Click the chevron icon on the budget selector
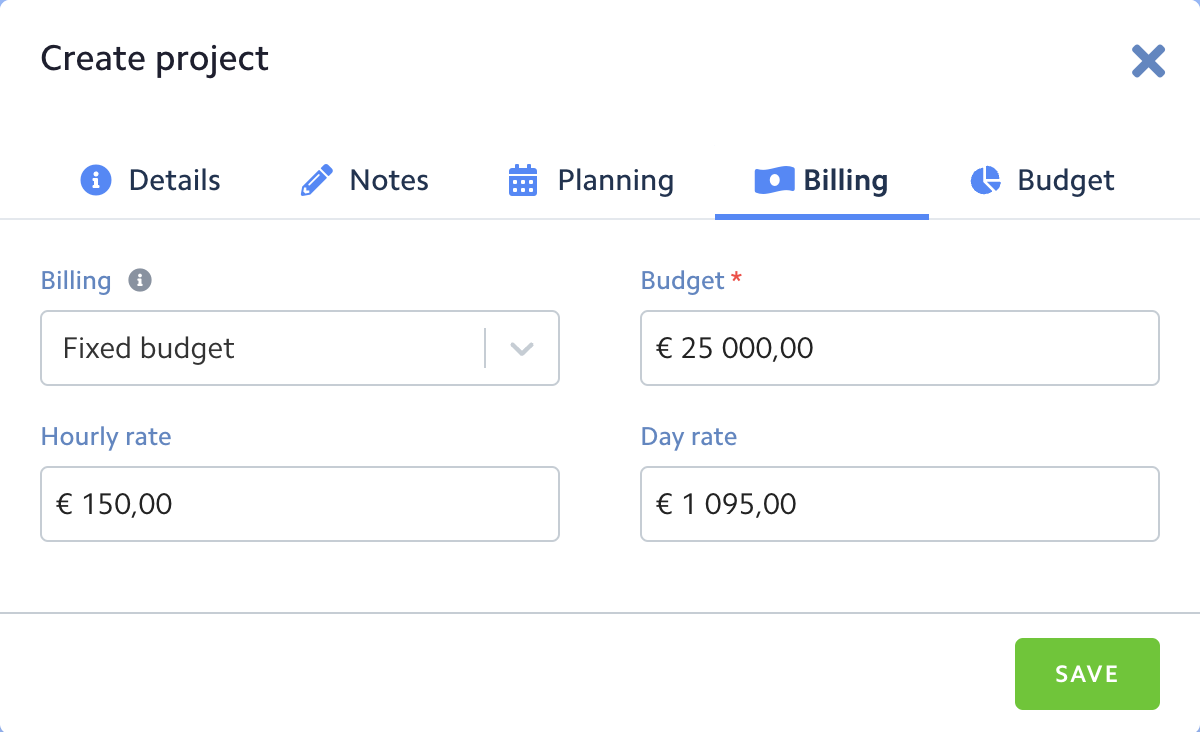Viewport: 1200px width, 732px height. point(521,348)
